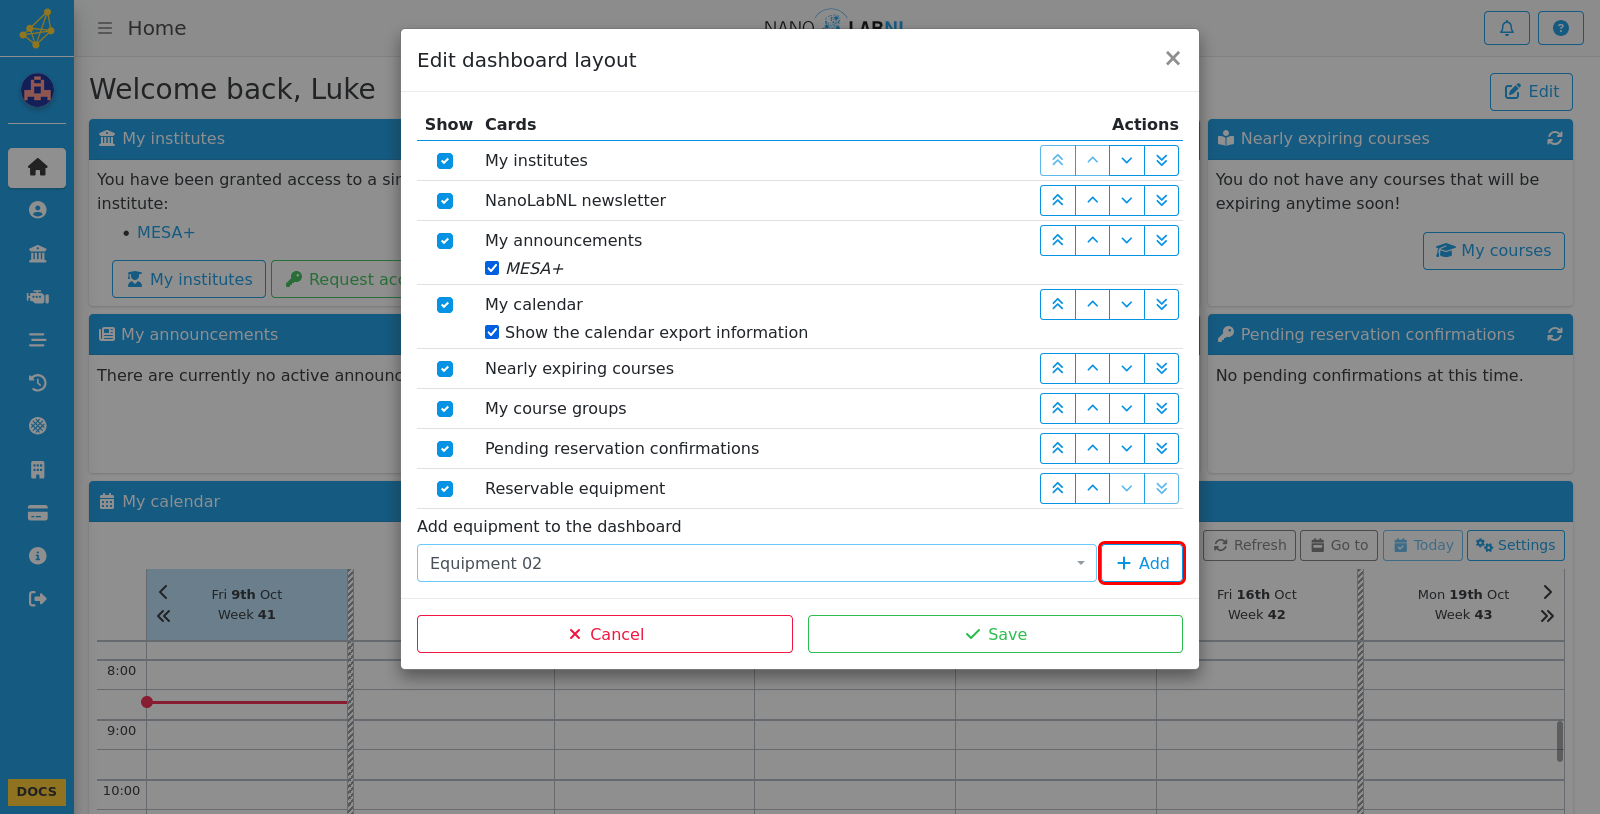Cancel editing the dashboard layout

(x=605, y=634)
